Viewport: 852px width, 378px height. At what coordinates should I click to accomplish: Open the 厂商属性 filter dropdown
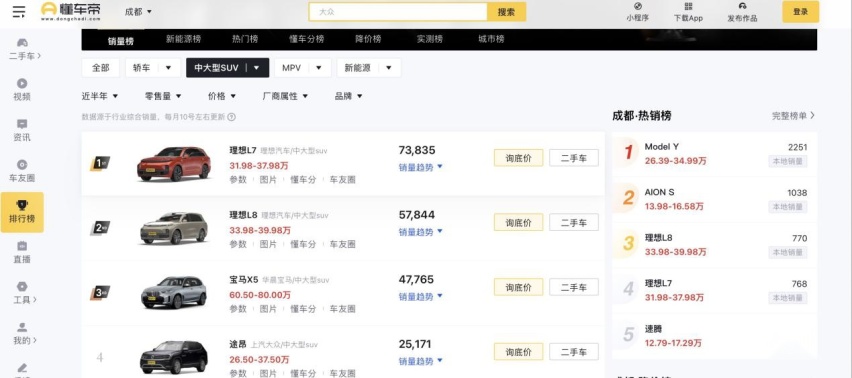point(285,96)
